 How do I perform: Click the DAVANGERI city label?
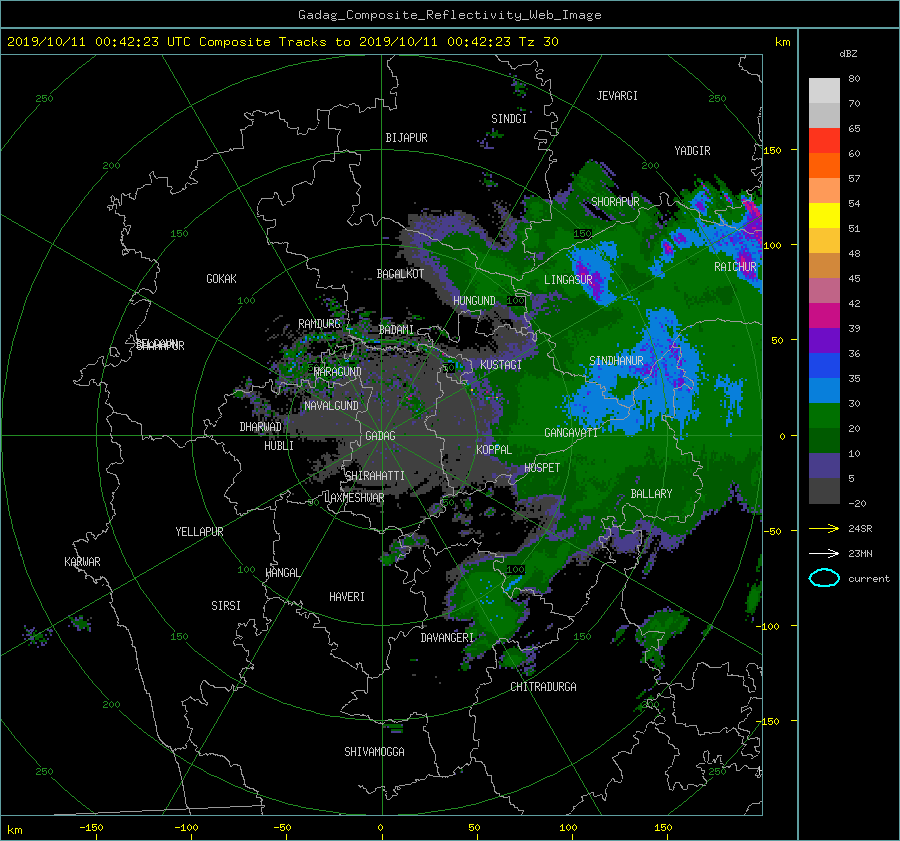tap(447, 638)
